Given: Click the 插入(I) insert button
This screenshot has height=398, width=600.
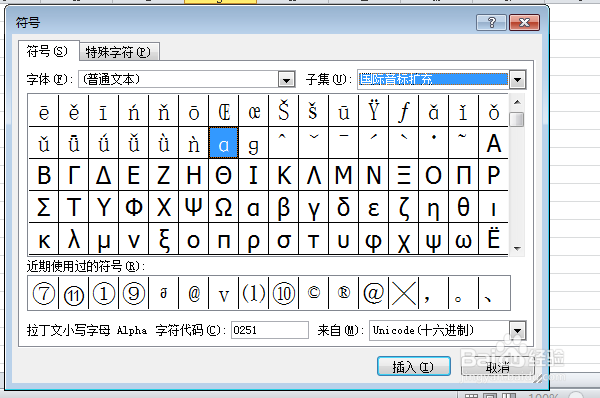Looking at the screenshot, I should 413,367.
